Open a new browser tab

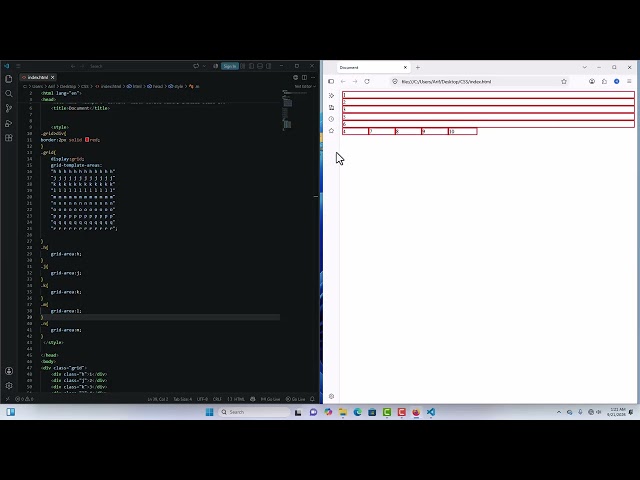pos(418,67)
